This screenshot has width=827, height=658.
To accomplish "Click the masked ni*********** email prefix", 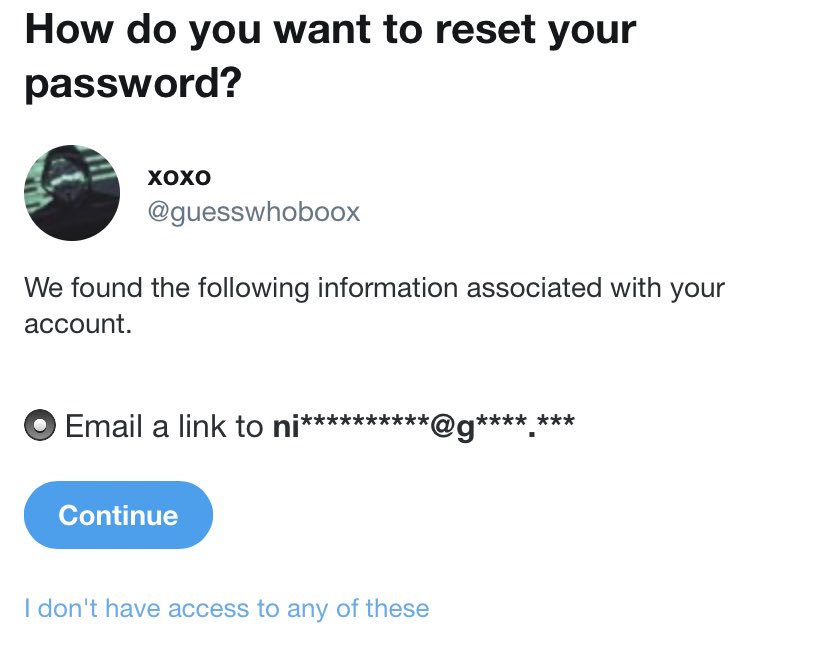I will tap(351, 425).
